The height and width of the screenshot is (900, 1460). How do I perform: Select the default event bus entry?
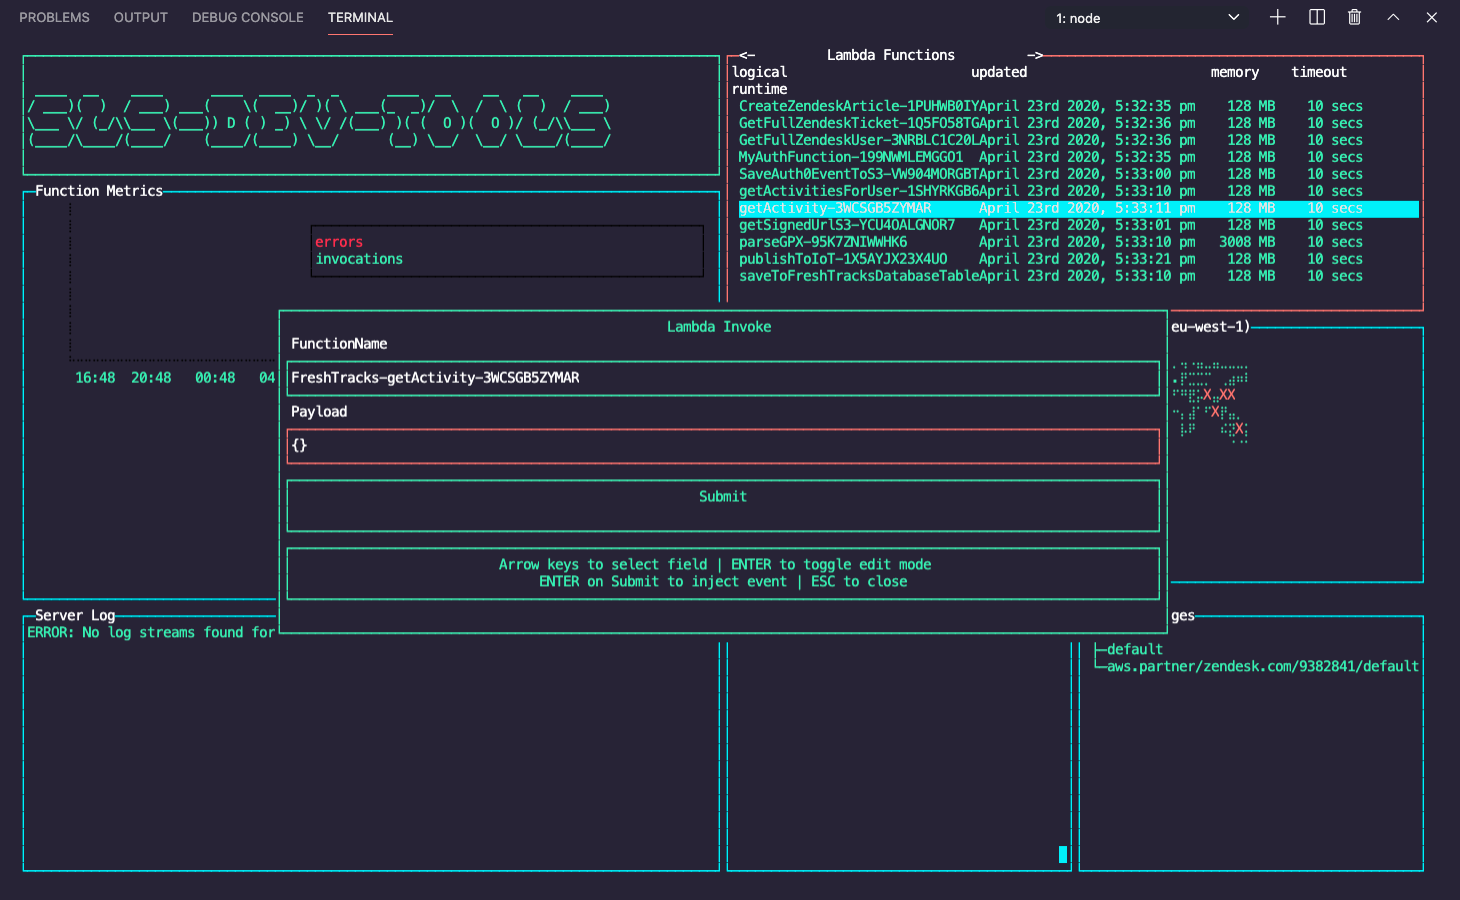pos(1134,648)
